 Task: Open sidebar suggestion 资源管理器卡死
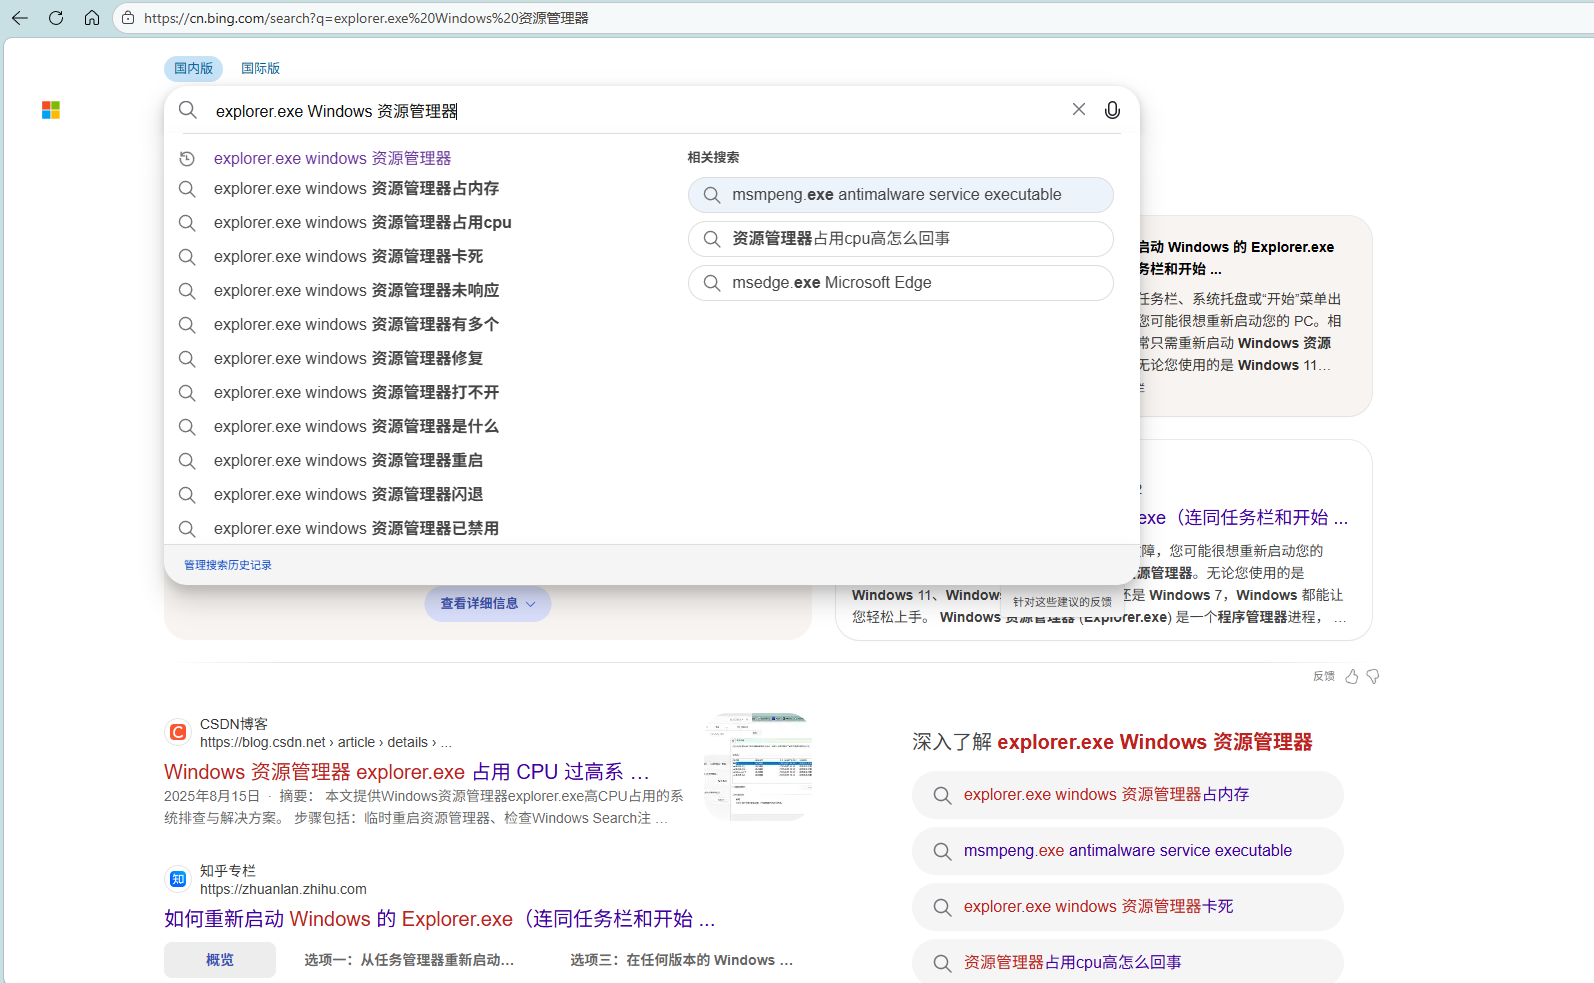(x=1127, y=907)
